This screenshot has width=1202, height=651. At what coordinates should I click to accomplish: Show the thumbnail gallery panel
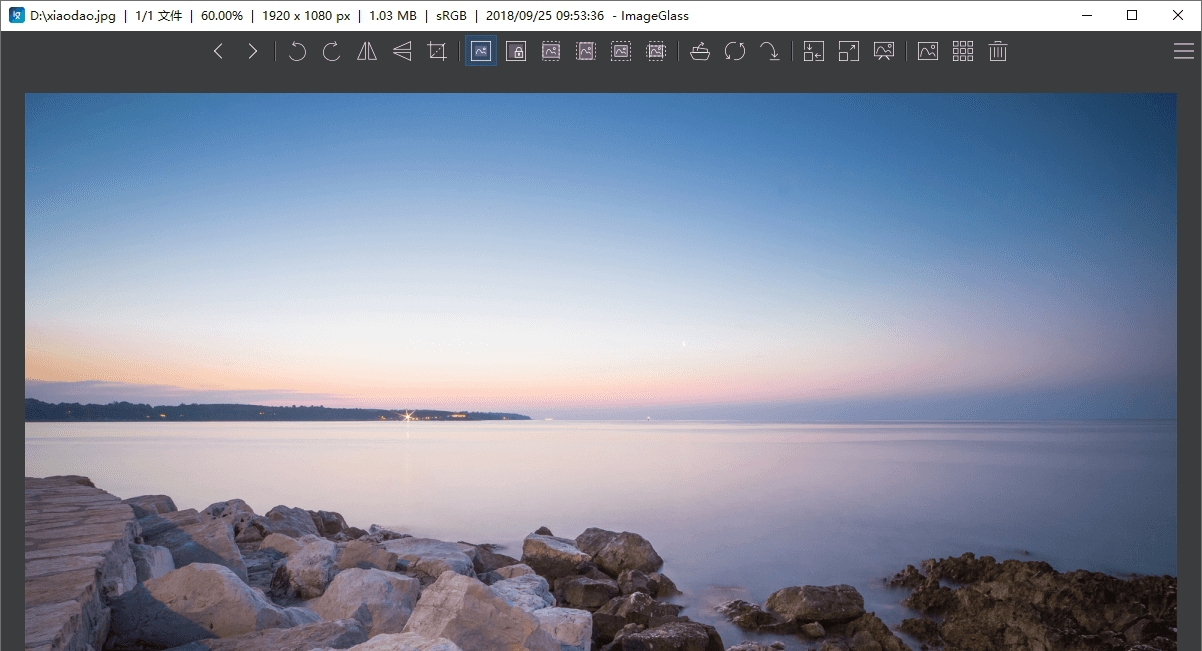point(963,51)
